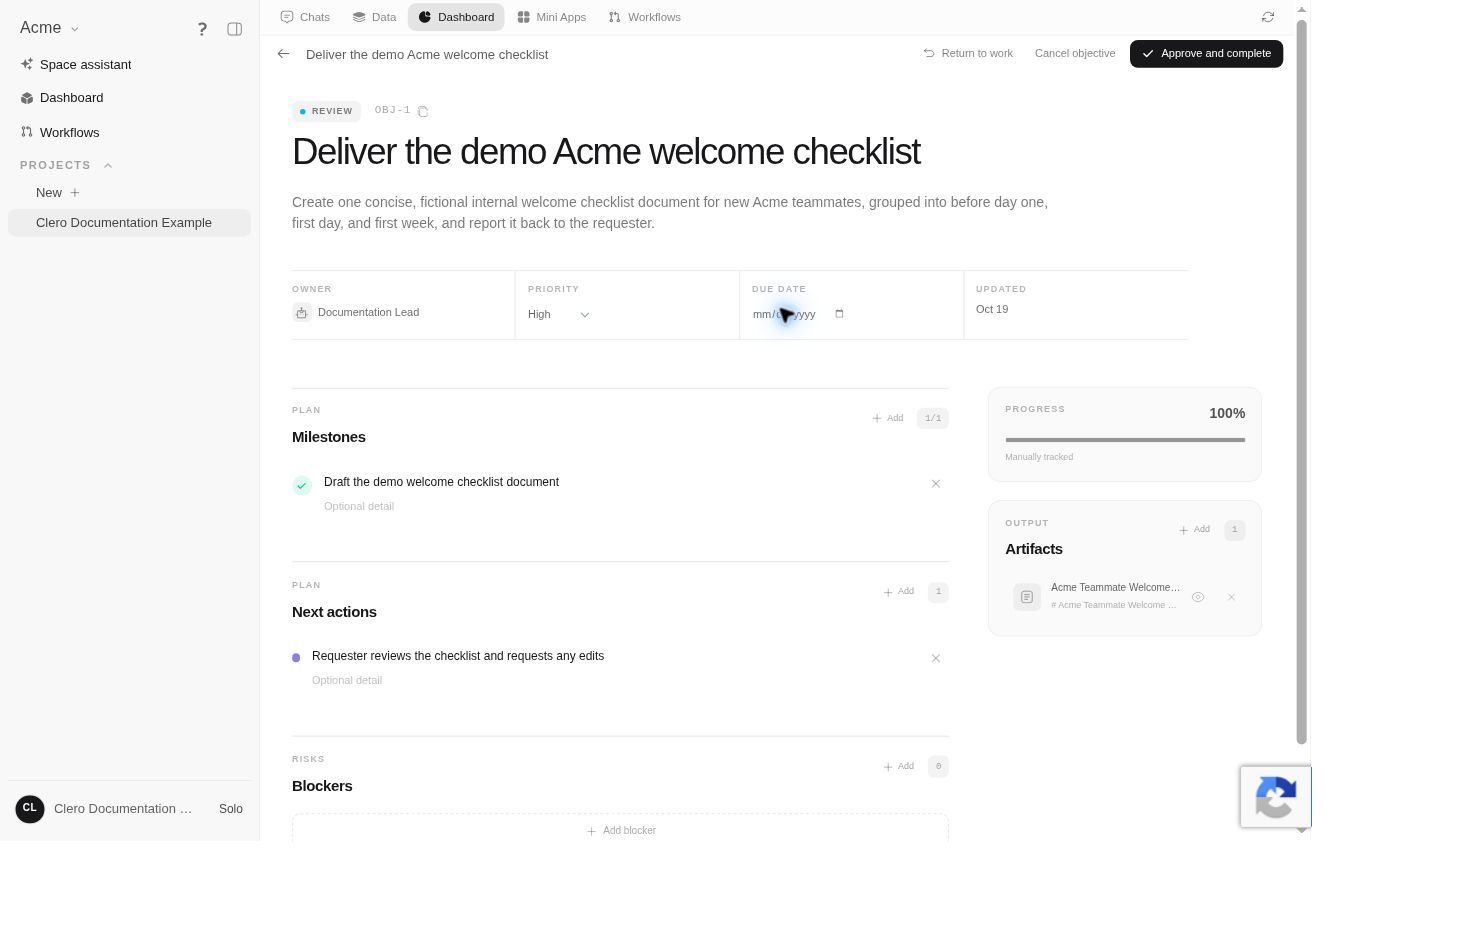Switch to the Chats tab
The image size is (1457, 934).
tap(305, 17)
